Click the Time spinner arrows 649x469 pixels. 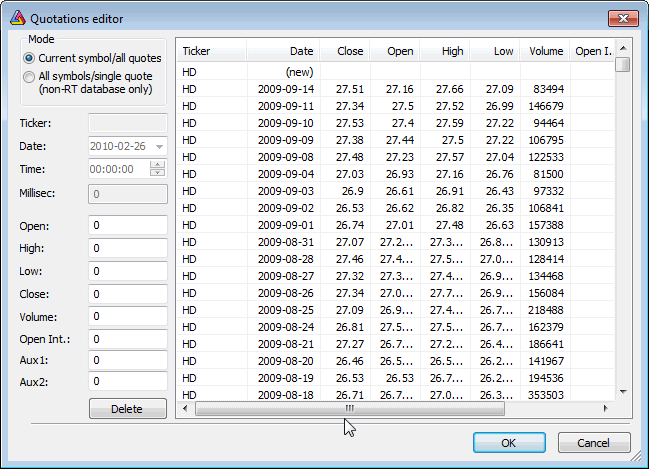tap(157, 169)
